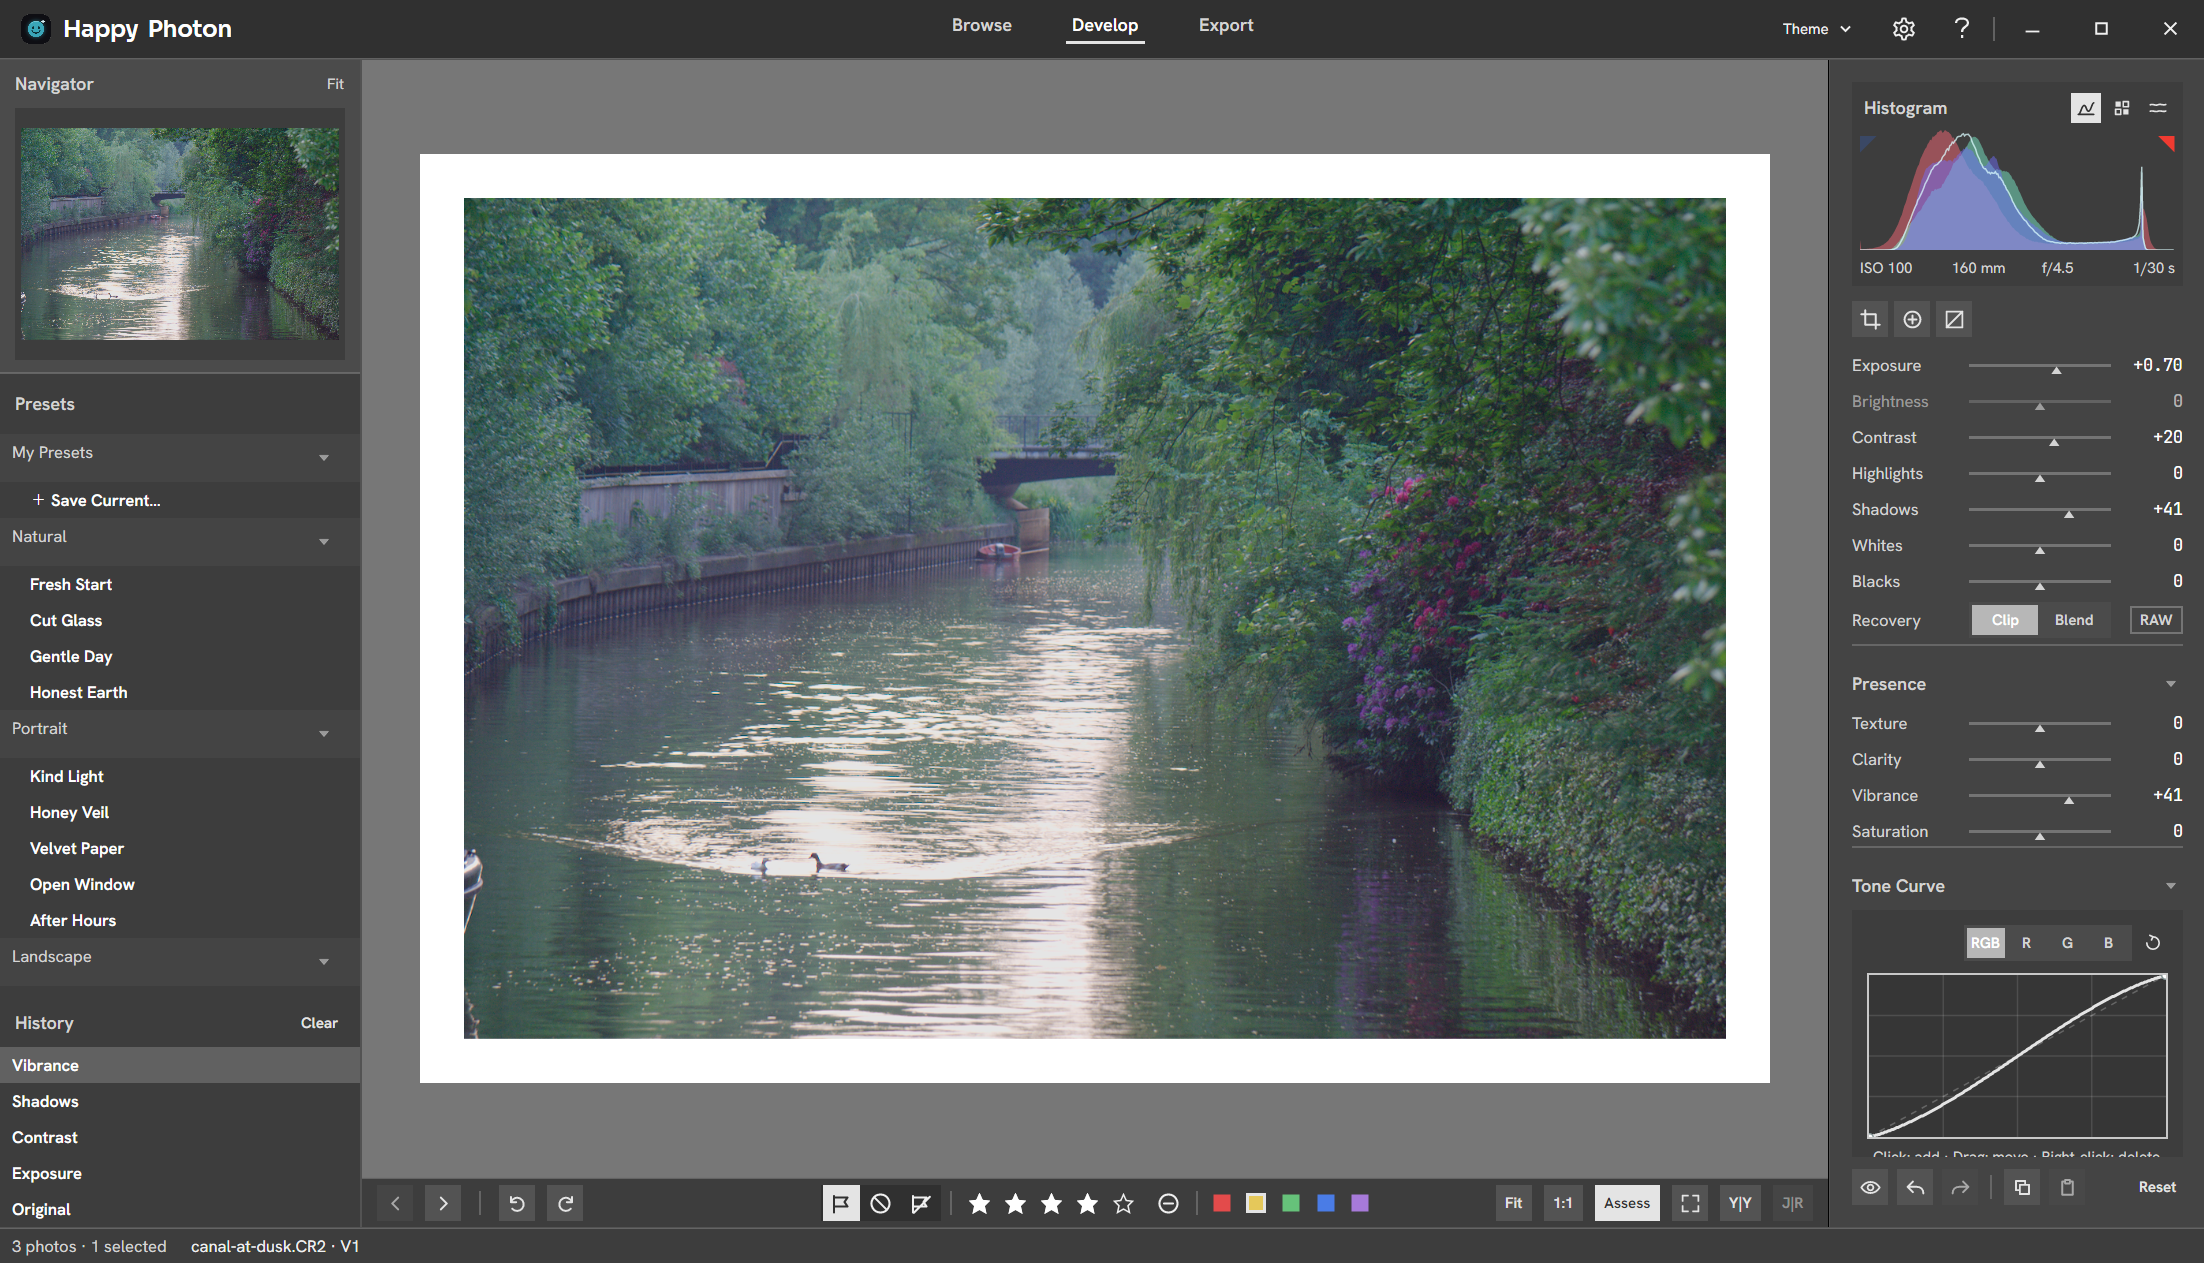Go to previous photo arrow
This screenshot has width=2204, height=1263.
pyautogui.click(x=395, y=1203)
